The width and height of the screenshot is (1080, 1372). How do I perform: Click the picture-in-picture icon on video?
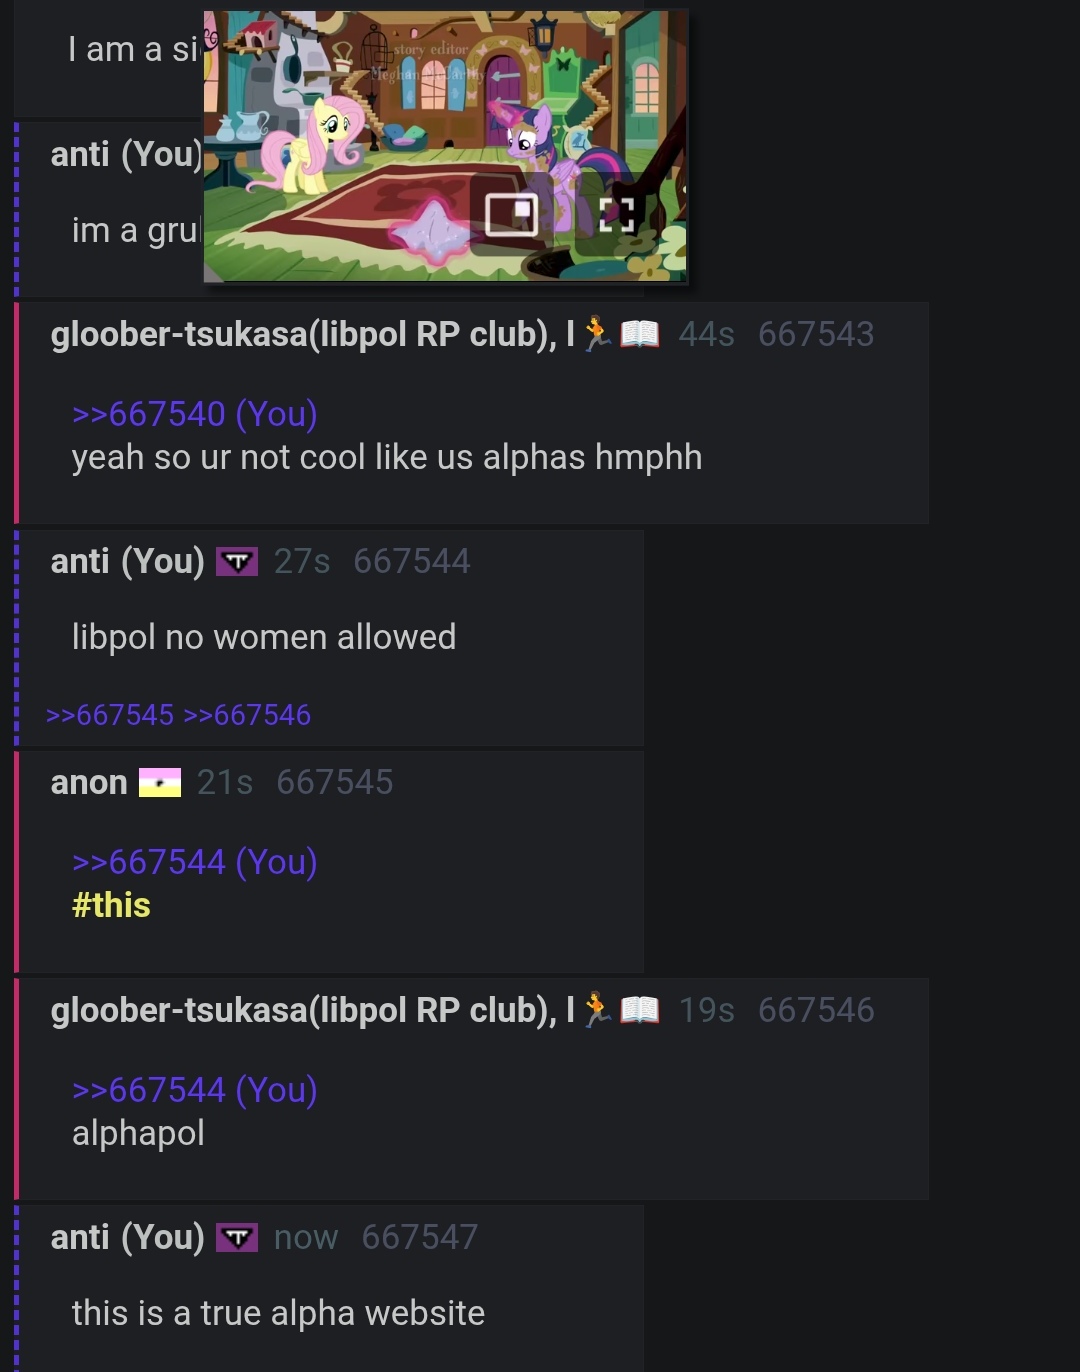click(512, 214)
